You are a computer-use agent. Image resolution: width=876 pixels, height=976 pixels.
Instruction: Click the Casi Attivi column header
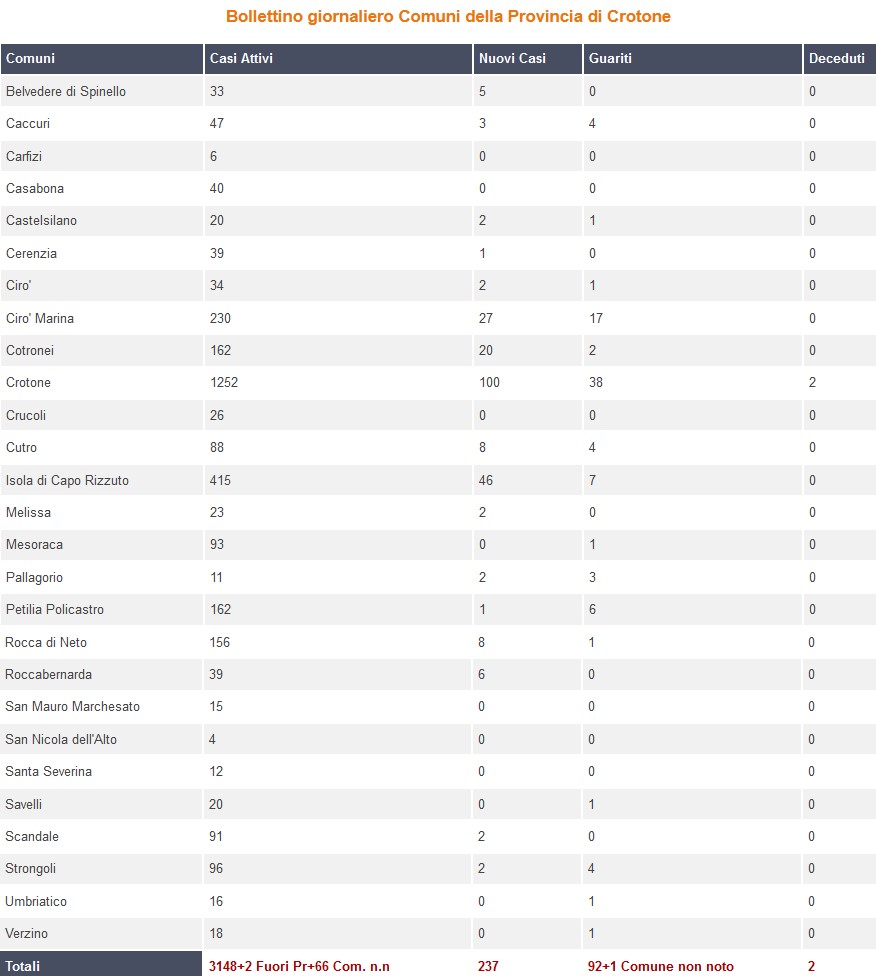(x=241, y=59)
